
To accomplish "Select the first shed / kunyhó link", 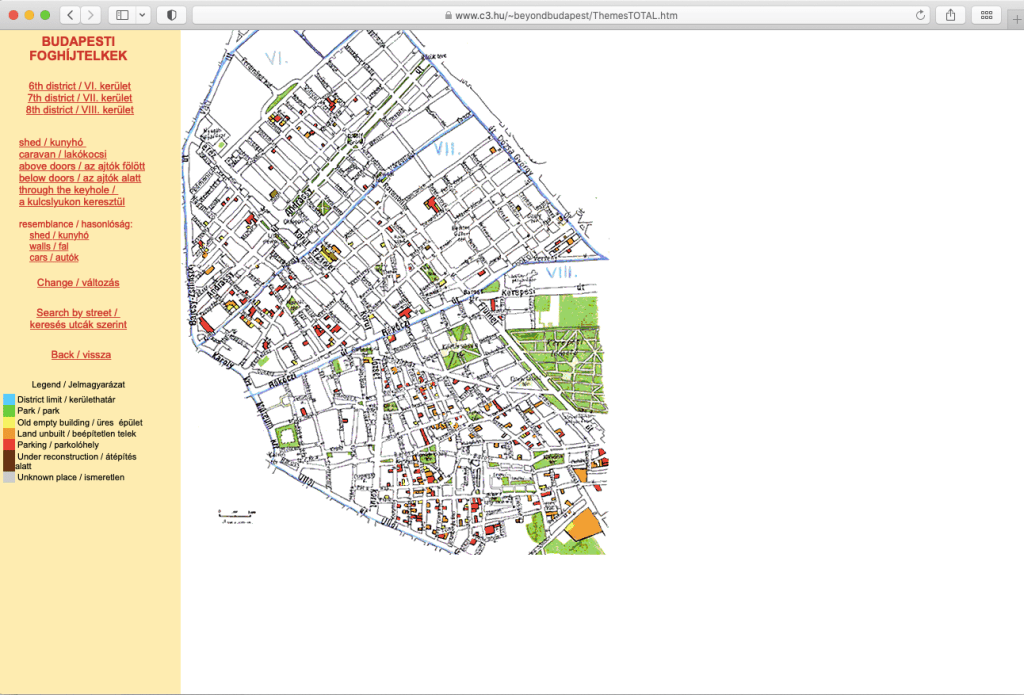I will 52,142.
